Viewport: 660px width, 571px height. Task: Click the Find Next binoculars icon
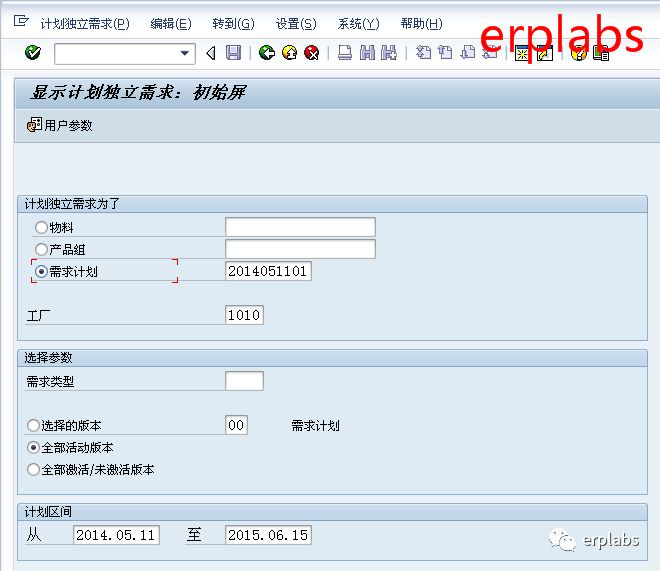[389, 53]
